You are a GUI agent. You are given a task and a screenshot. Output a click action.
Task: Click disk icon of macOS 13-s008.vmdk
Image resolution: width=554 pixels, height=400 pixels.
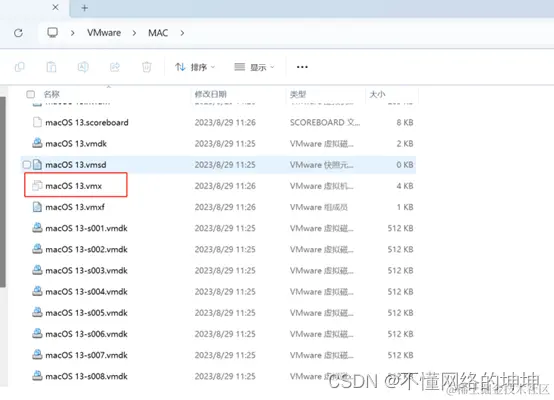(x=37, y=376)
